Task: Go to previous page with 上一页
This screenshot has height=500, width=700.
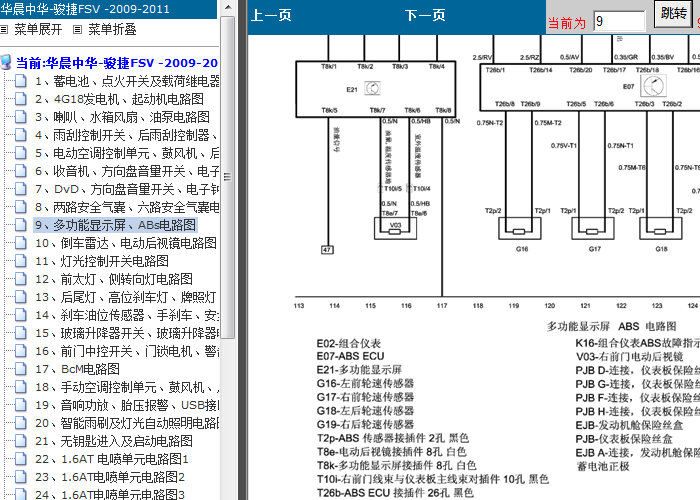Action: [x=271, y=16]
